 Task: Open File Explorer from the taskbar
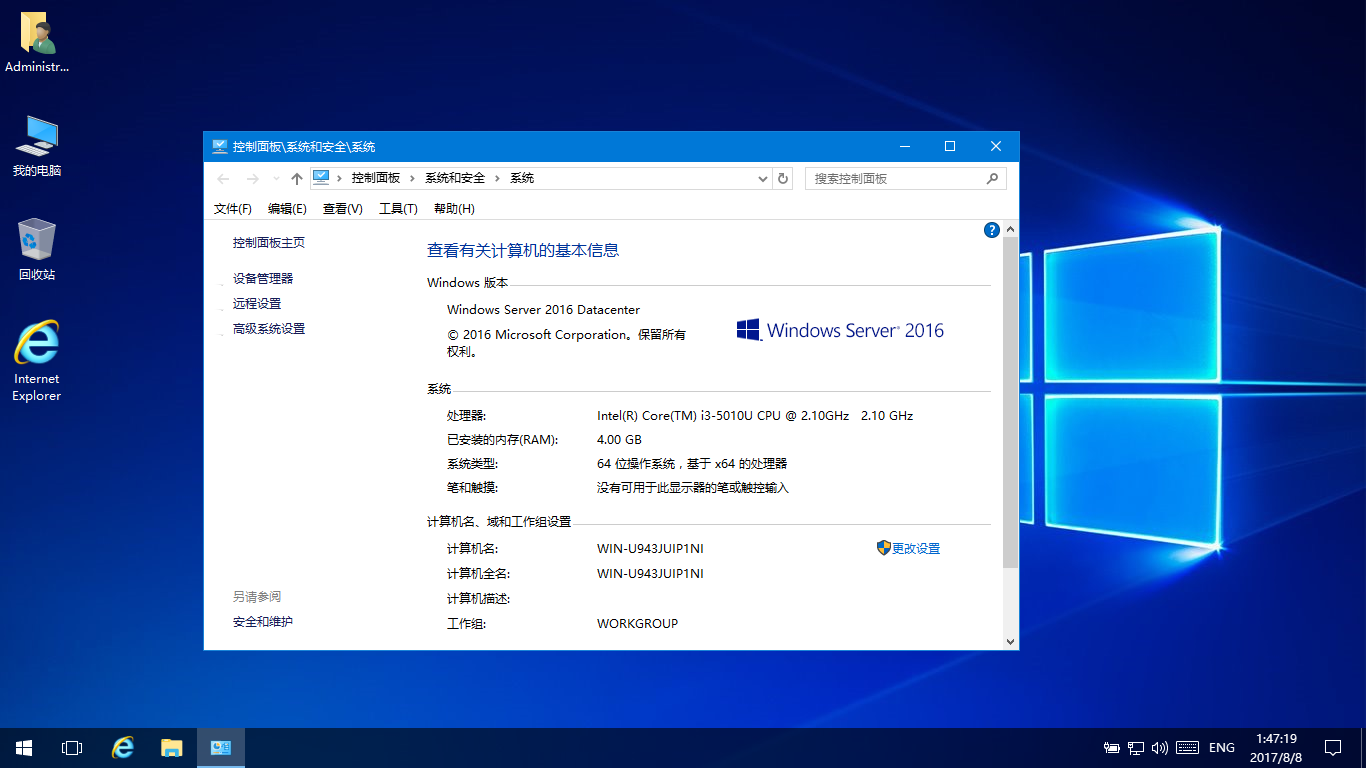172,748
